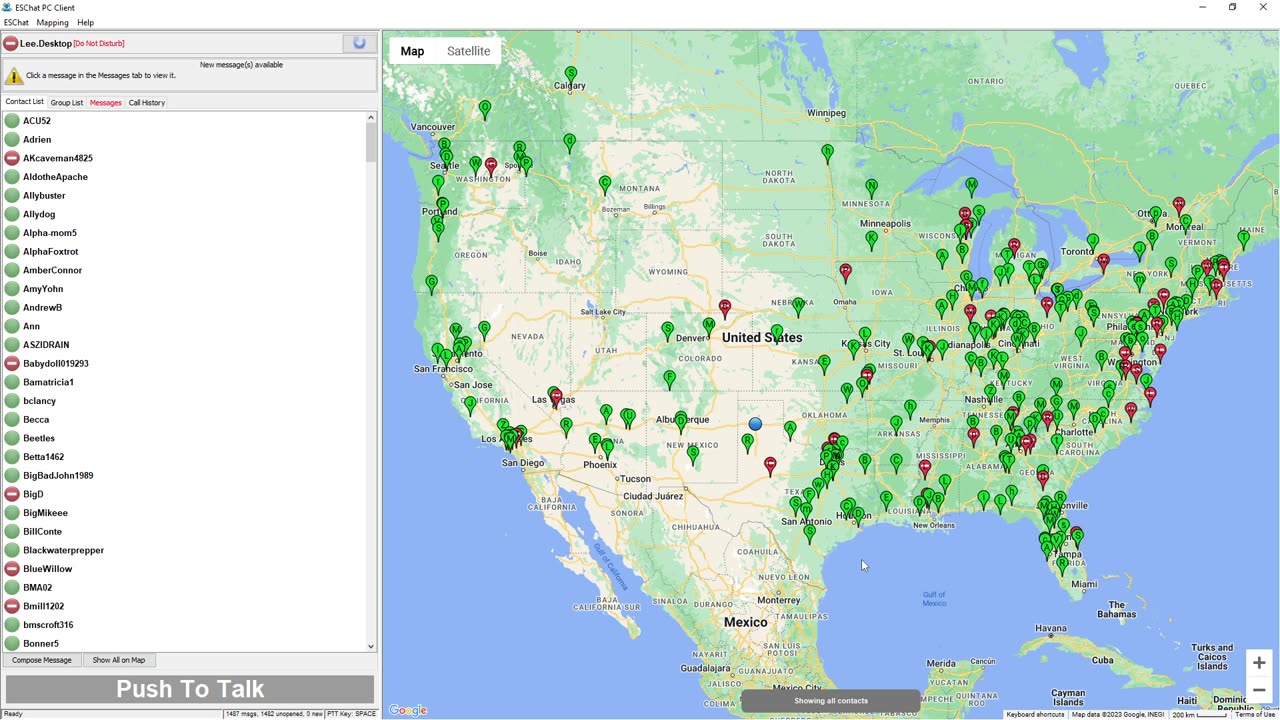Click the warning icon in the message notice

14,75
